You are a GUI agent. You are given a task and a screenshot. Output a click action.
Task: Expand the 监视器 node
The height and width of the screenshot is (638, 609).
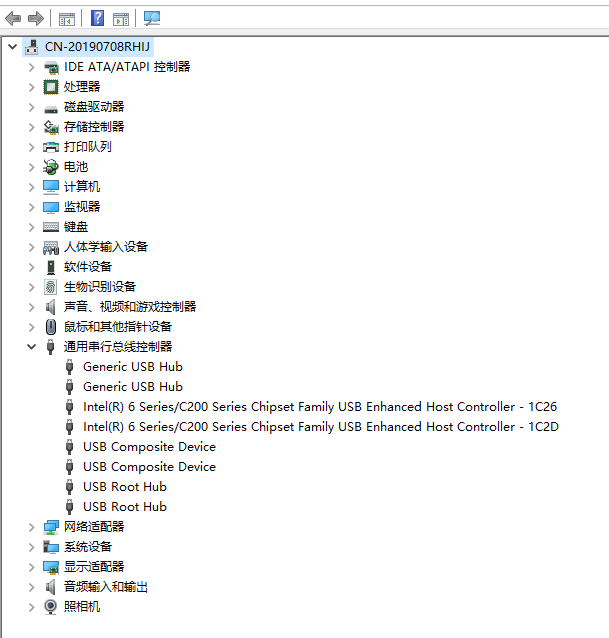click(x=32, y=207)
